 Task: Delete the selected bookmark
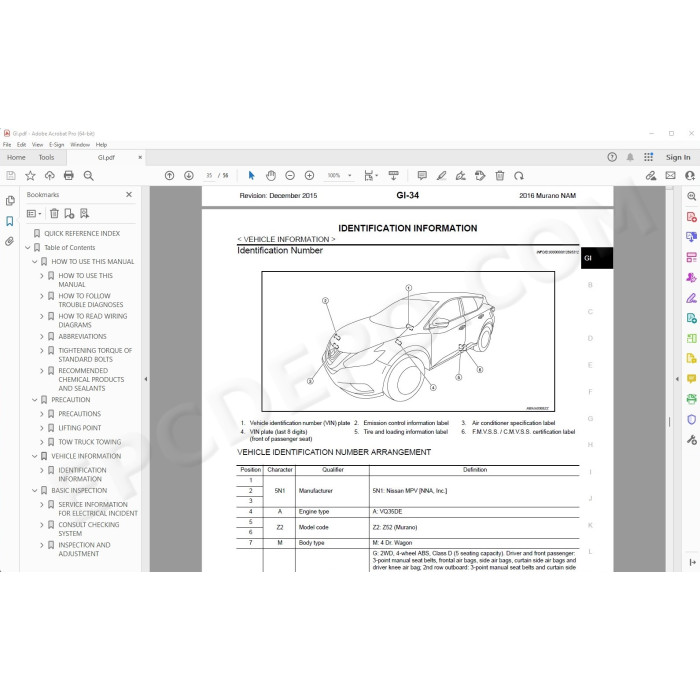(x=54, y=213)
